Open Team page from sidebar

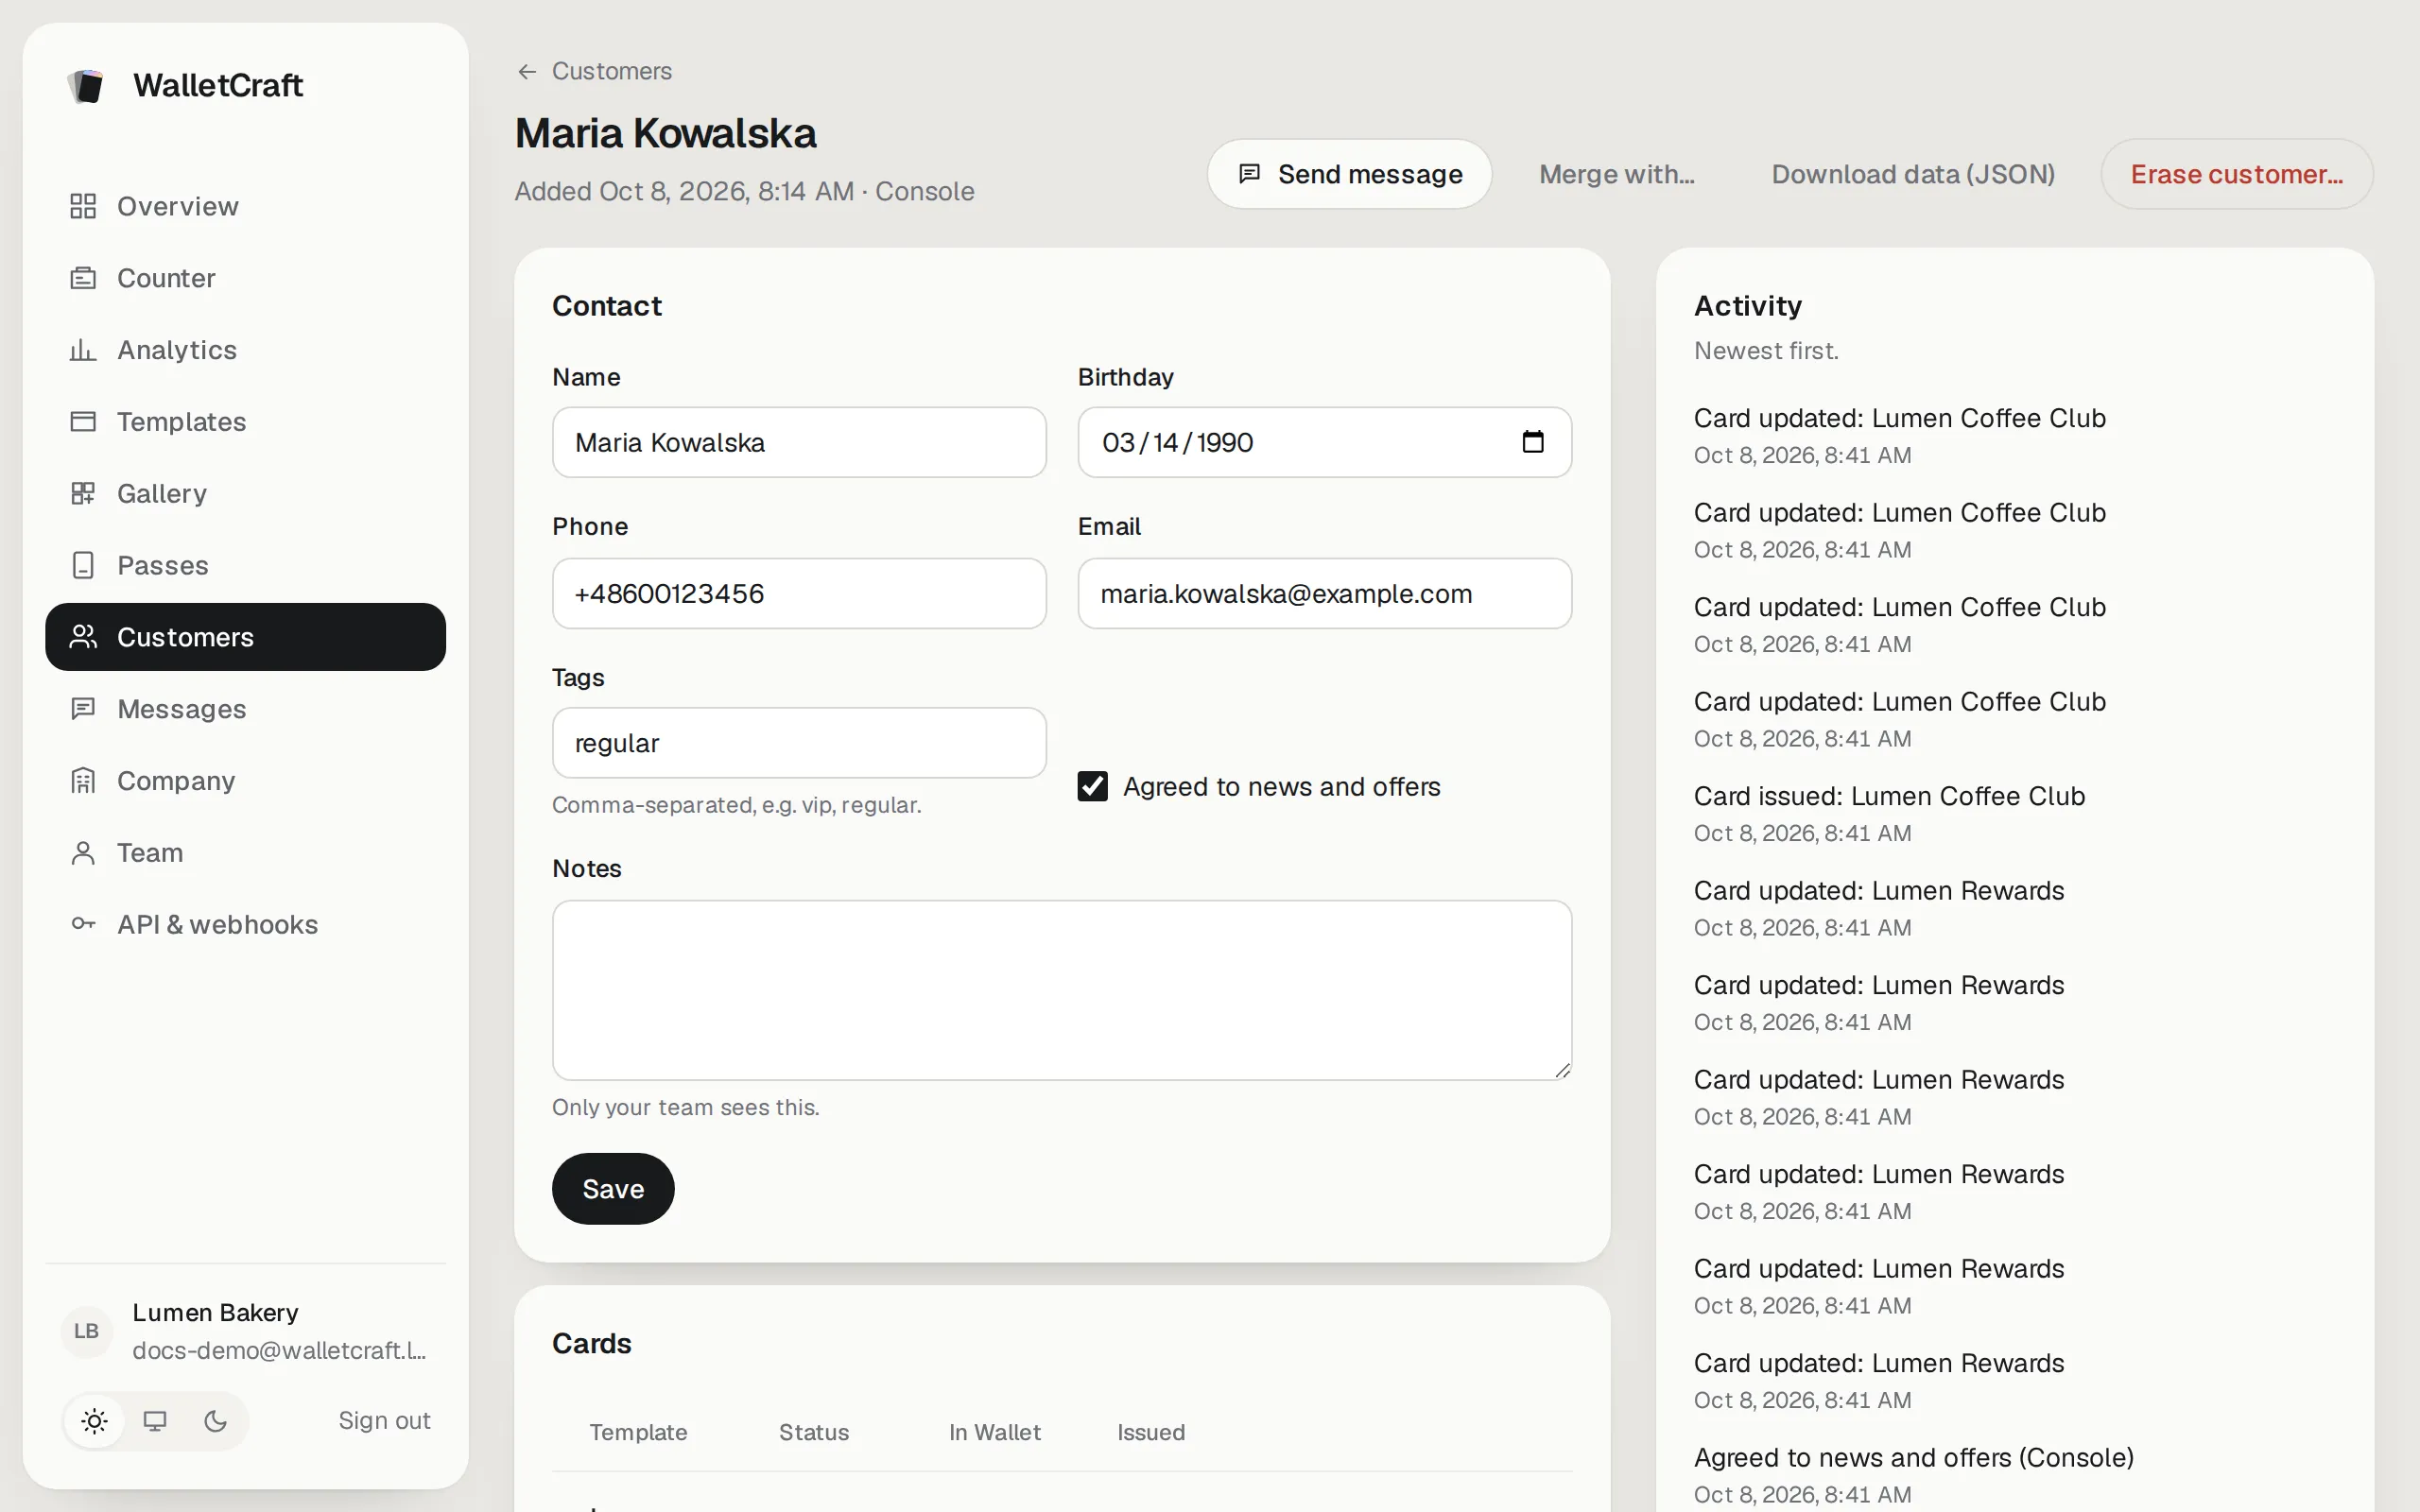[245, 853]
